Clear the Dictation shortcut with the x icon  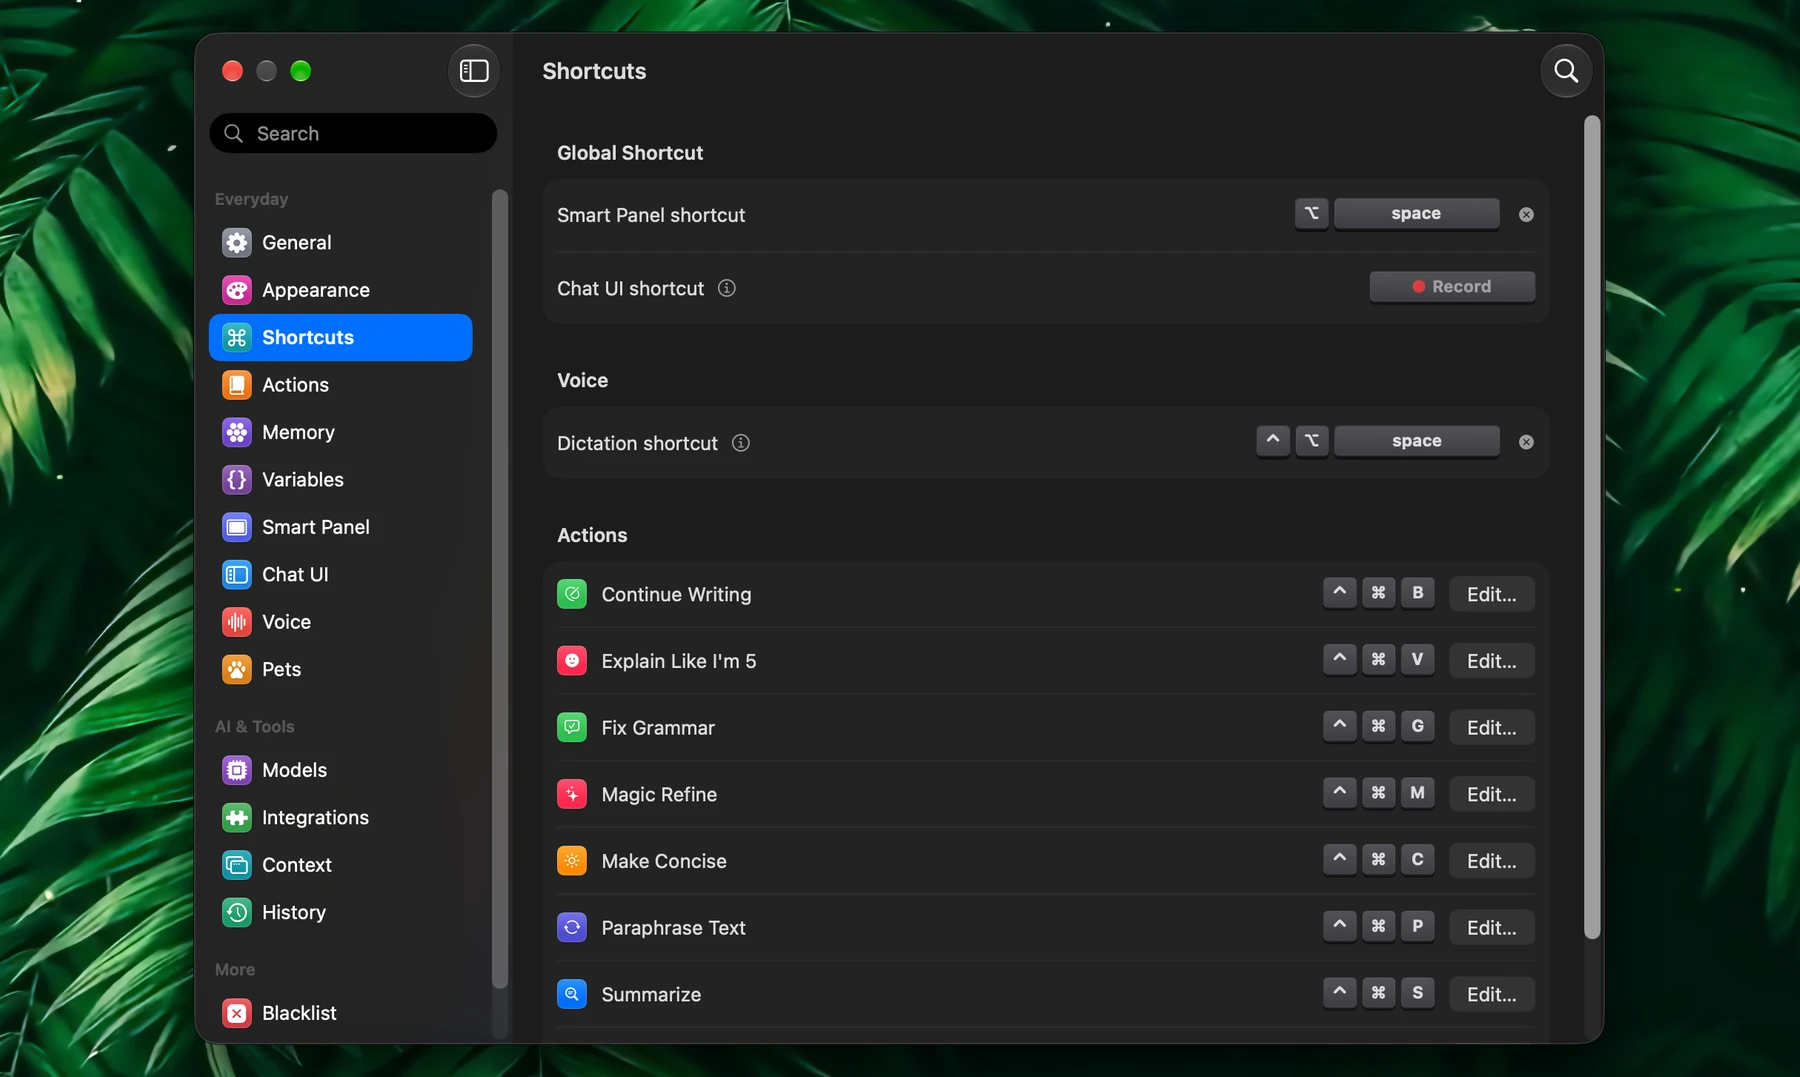click(1526, 442)
